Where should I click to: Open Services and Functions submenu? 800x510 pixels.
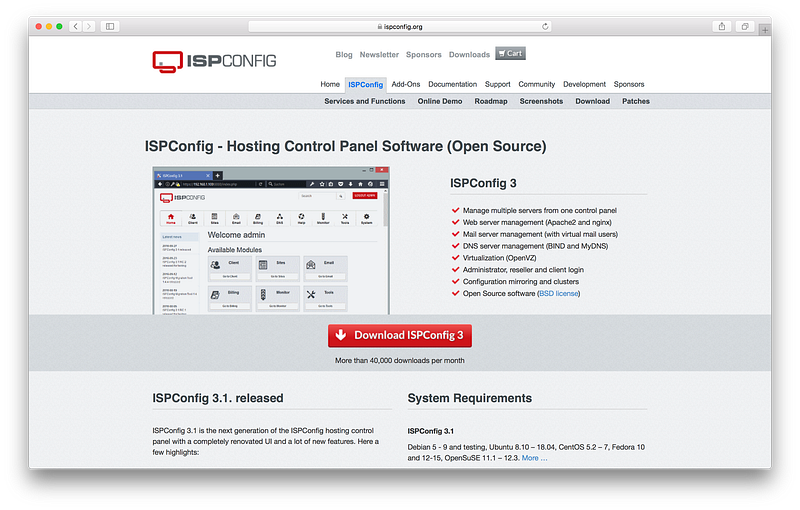[x=365, y=101]
